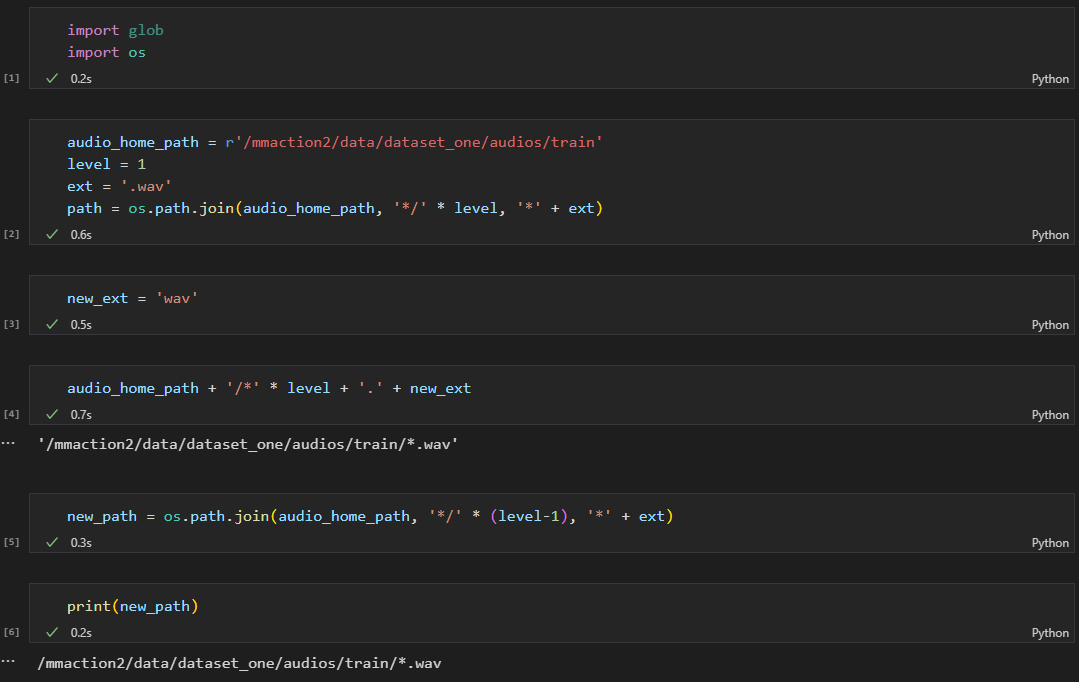Click the checkmark next to the new_path cell

[x=51, y=542]
